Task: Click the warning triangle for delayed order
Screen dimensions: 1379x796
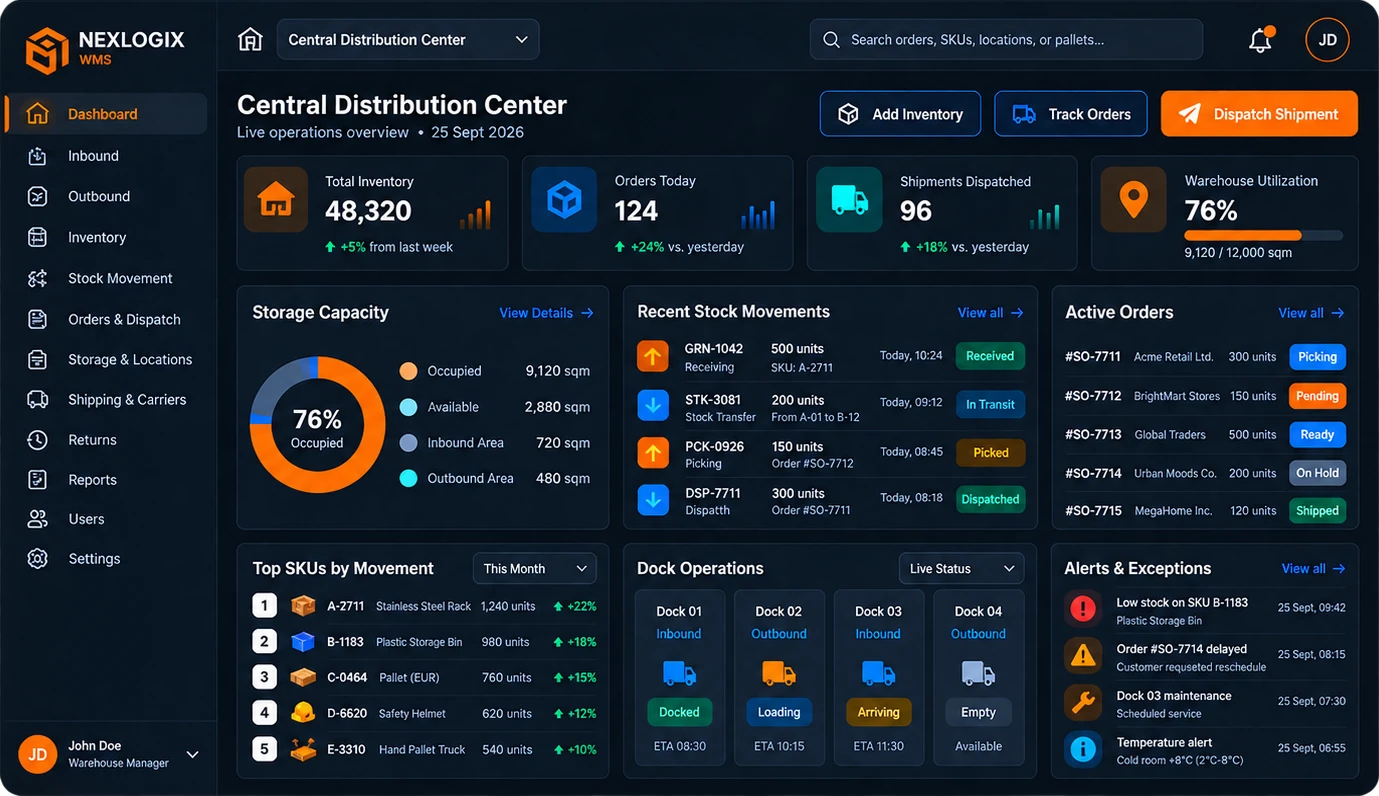Action: pyautogui.click(x=1083, y=655)
